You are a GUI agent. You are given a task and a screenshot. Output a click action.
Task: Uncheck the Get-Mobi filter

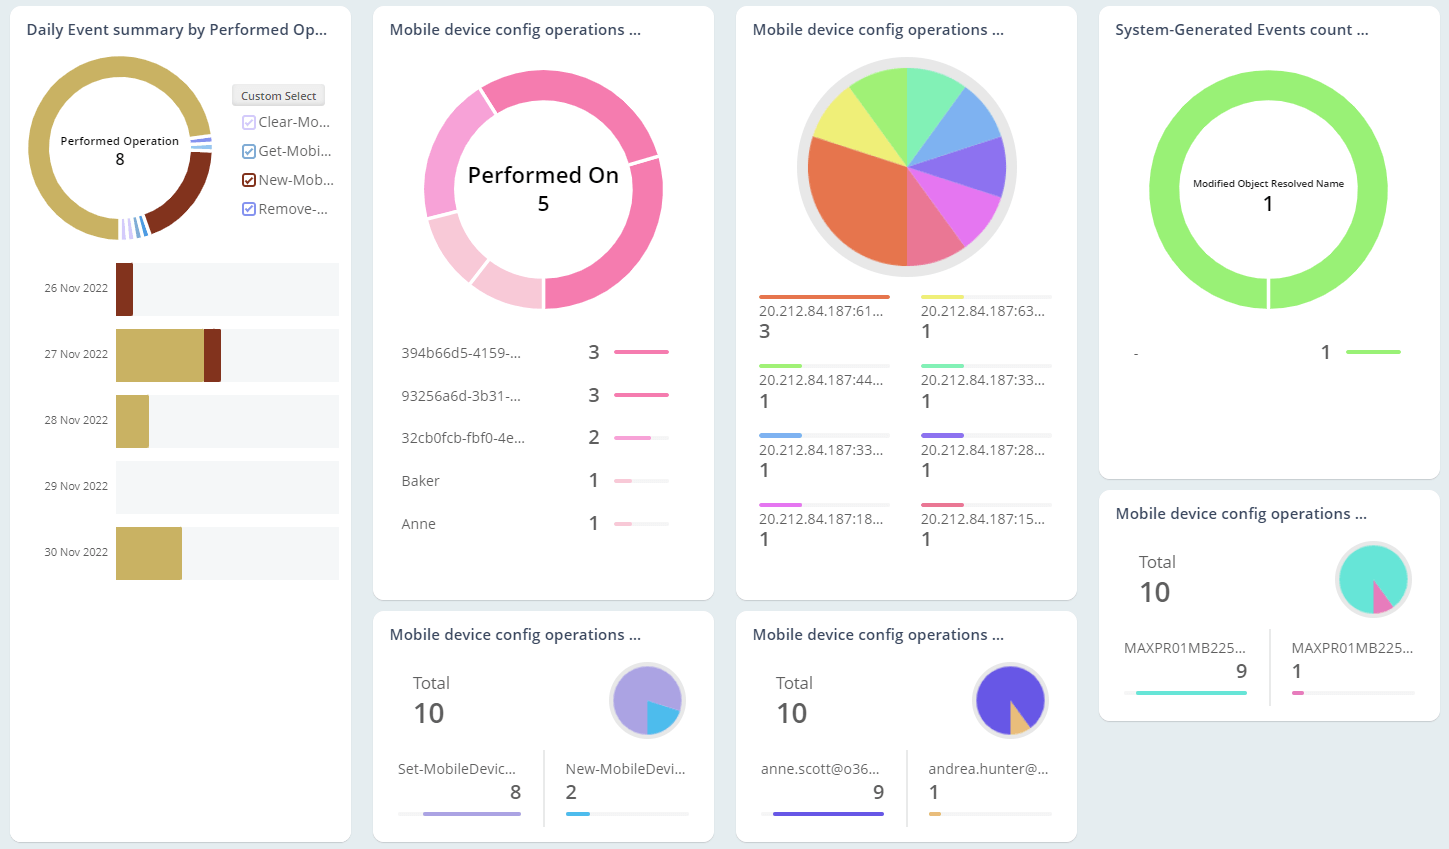(x=250, y=150)
